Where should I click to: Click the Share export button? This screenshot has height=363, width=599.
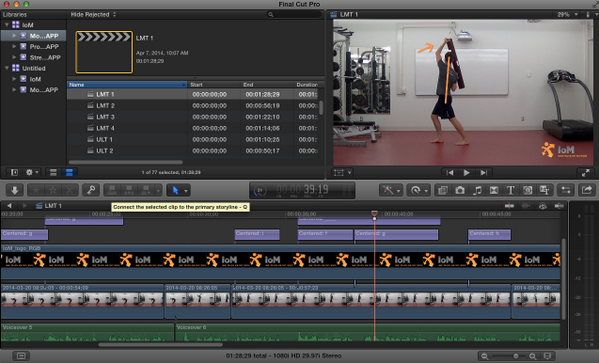tap(587, 190)
